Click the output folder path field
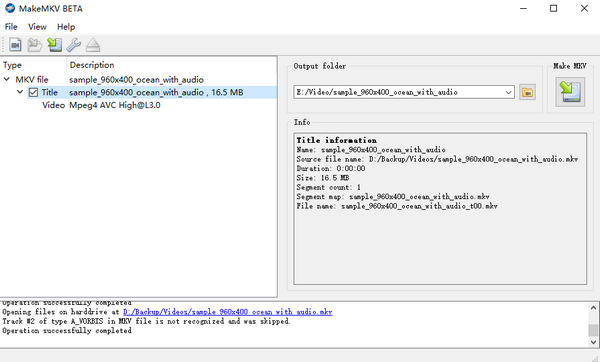Viewport: 600px width, 362px height. pyautogui.click(x=399, y=92)
